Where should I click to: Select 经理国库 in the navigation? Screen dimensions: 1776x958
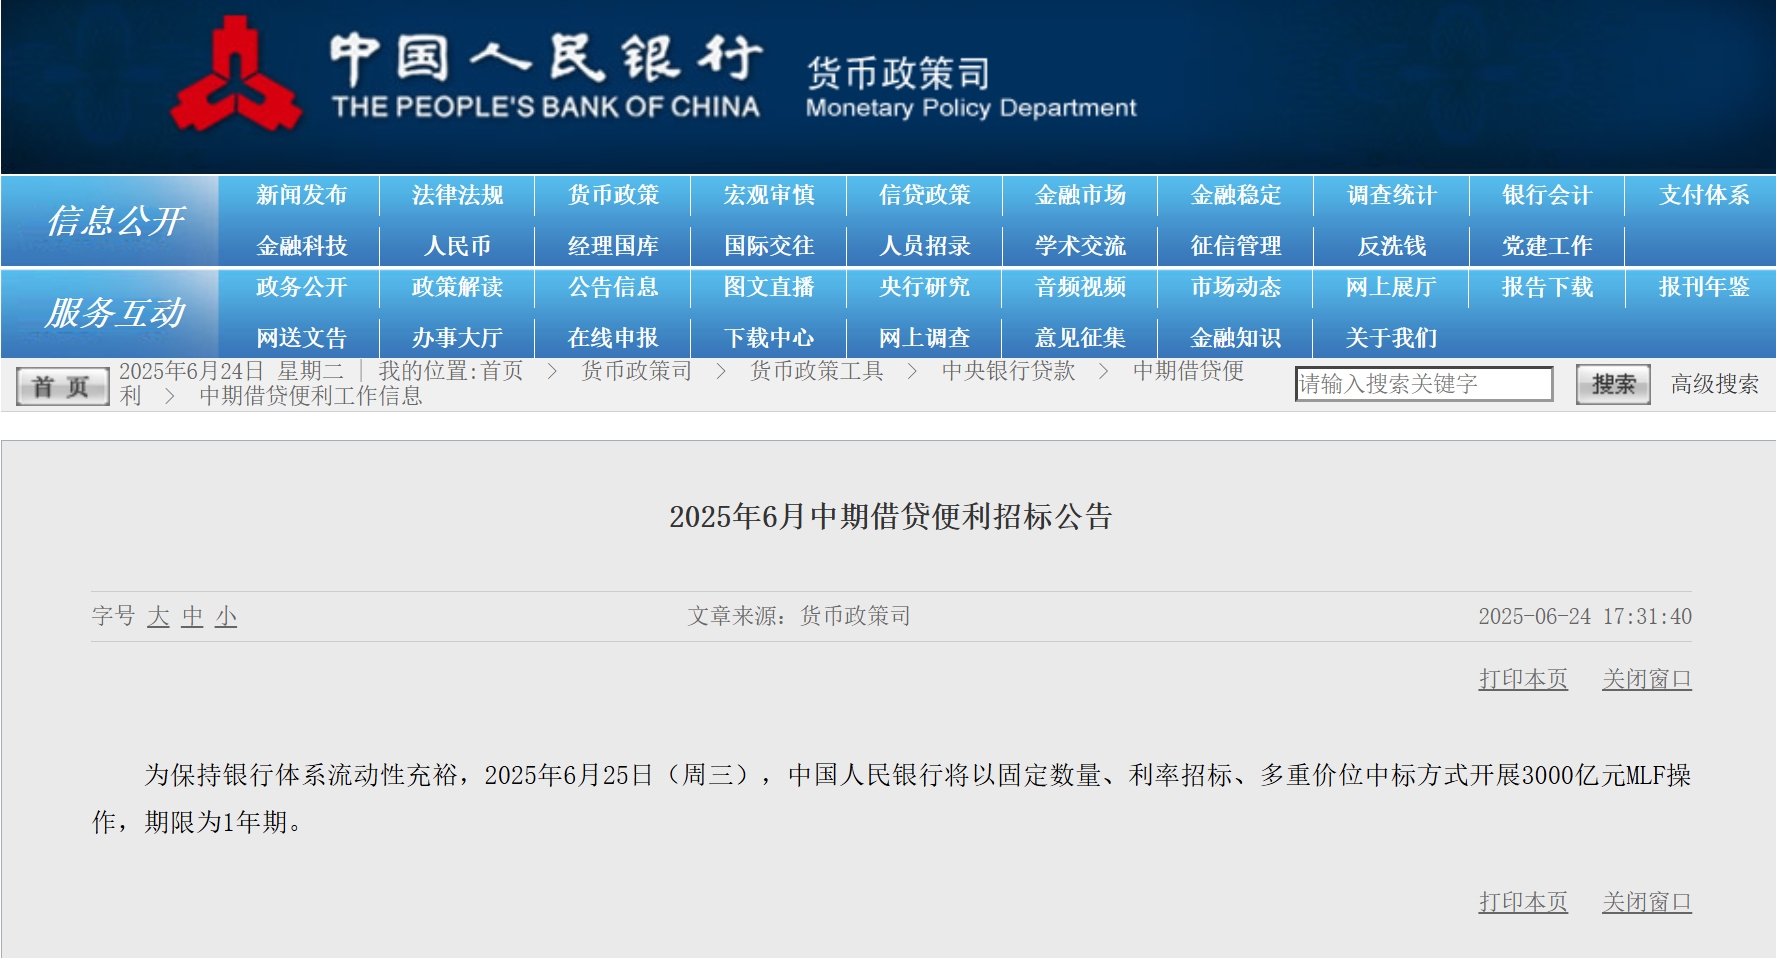click(x=613, y=246)
